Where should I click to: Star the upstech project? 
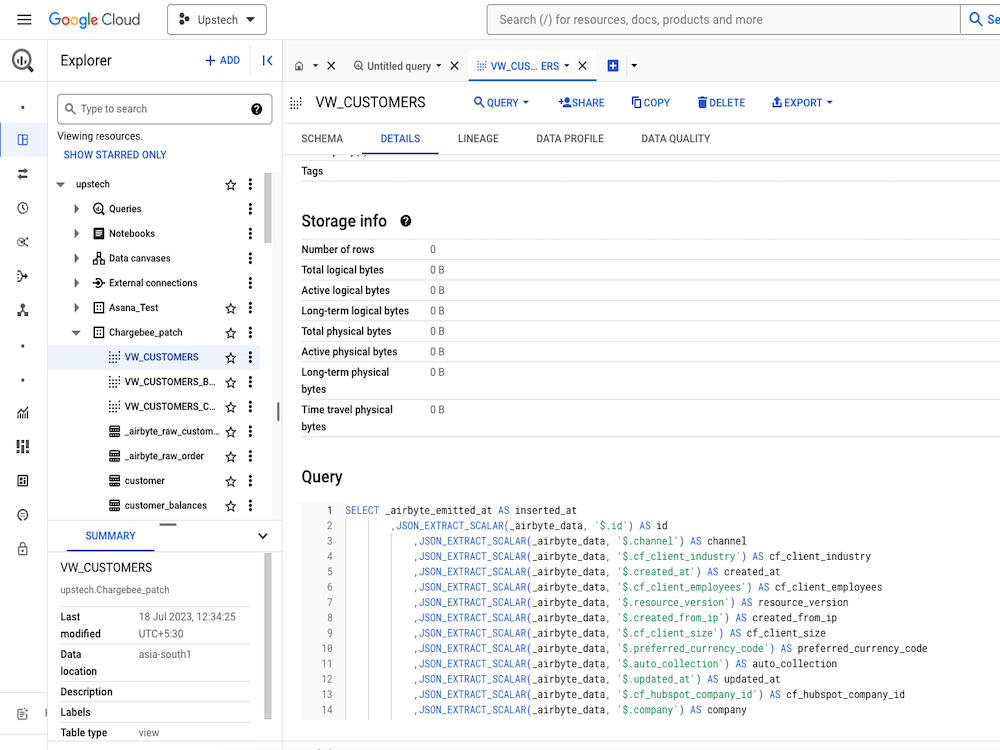231,185
